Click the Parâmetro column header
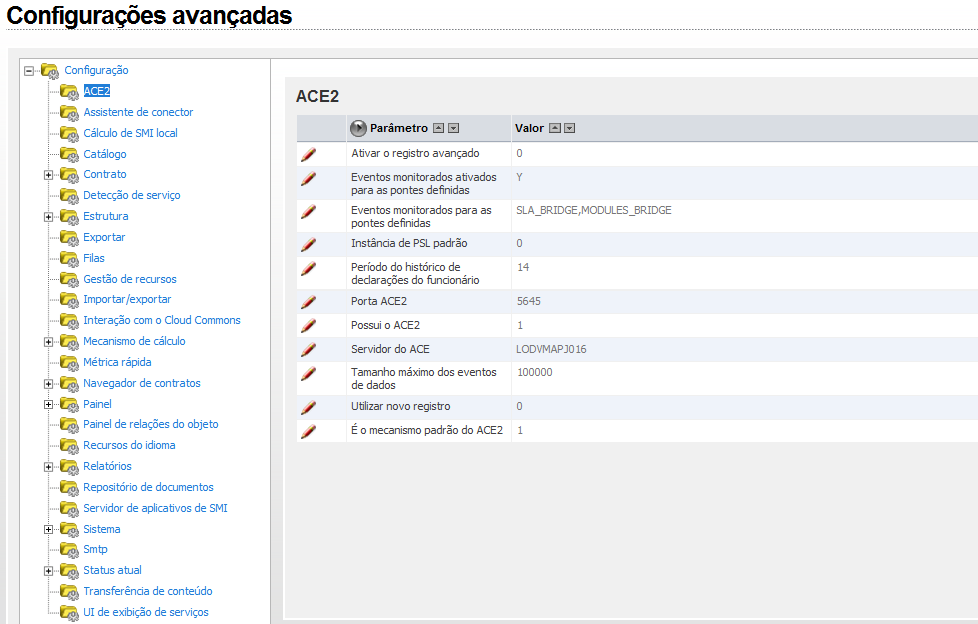Screen dimensions: 978x624 coord(399,128)
